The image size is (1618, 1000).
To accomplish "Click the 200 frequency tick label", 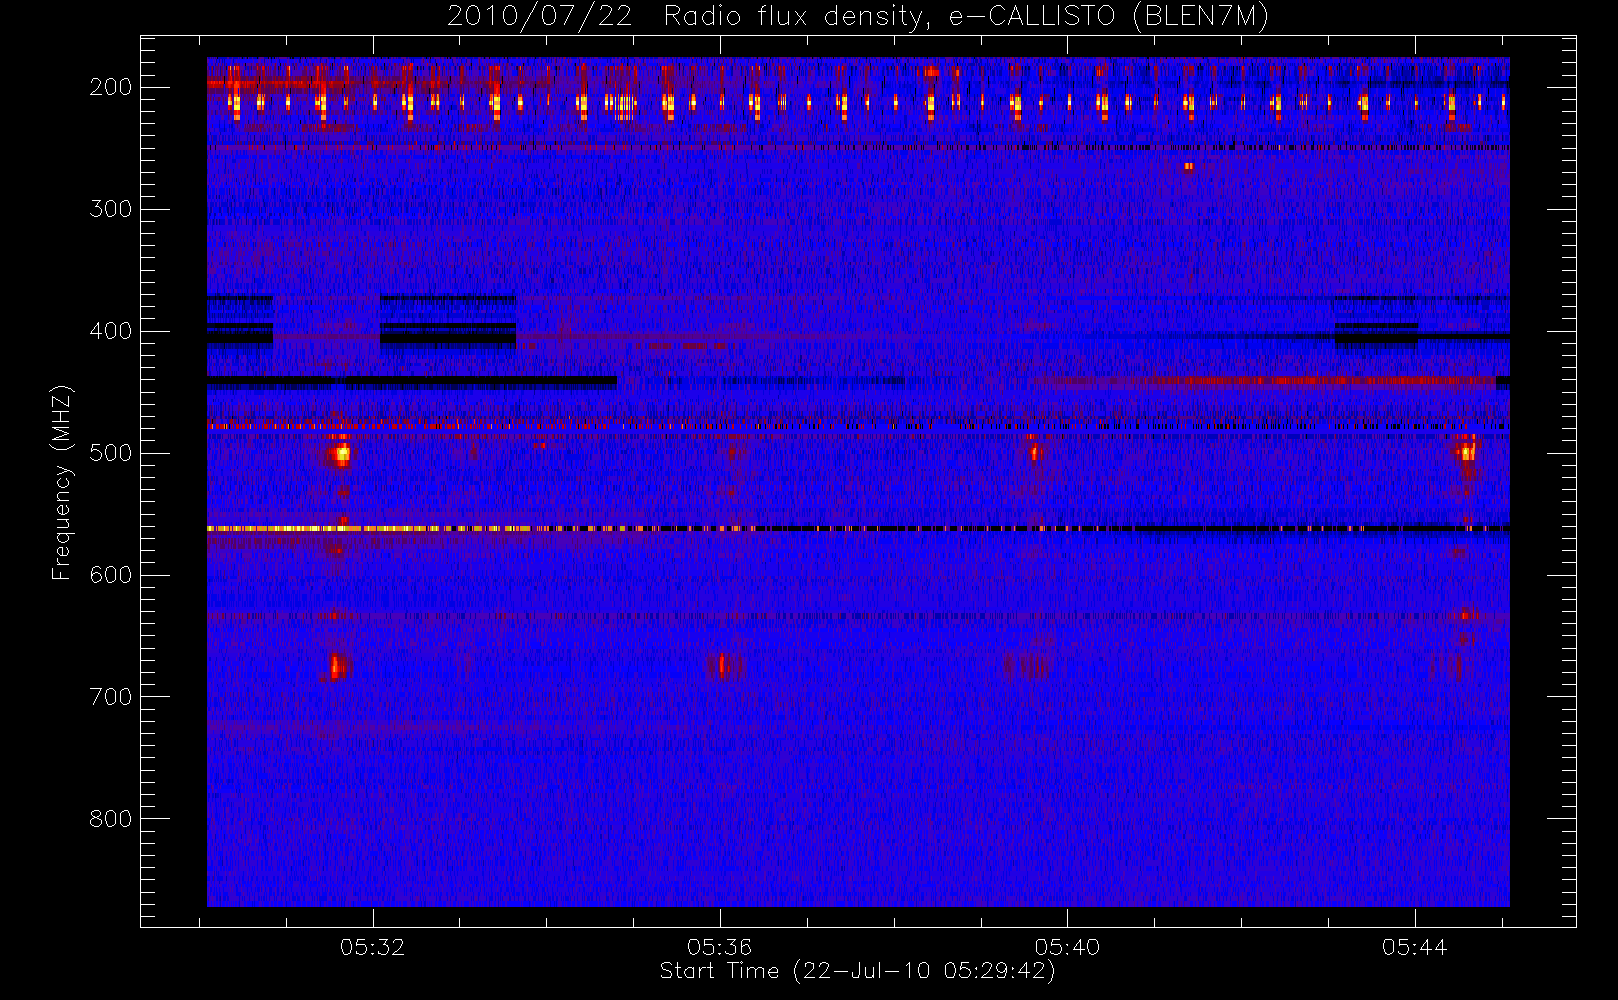I will tap(110, 87).
